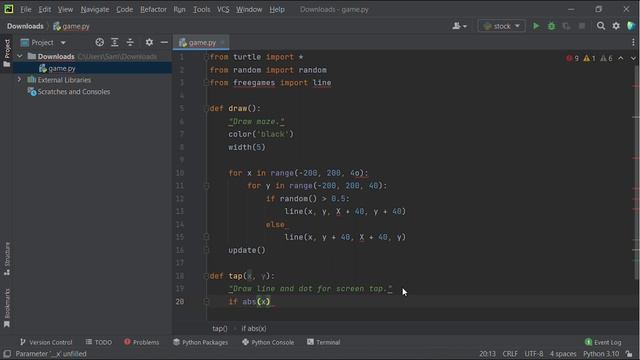Image resolution: width=640 pixels, height=360 pixels.
Task: Open the Tools menu
Action: 201,9
